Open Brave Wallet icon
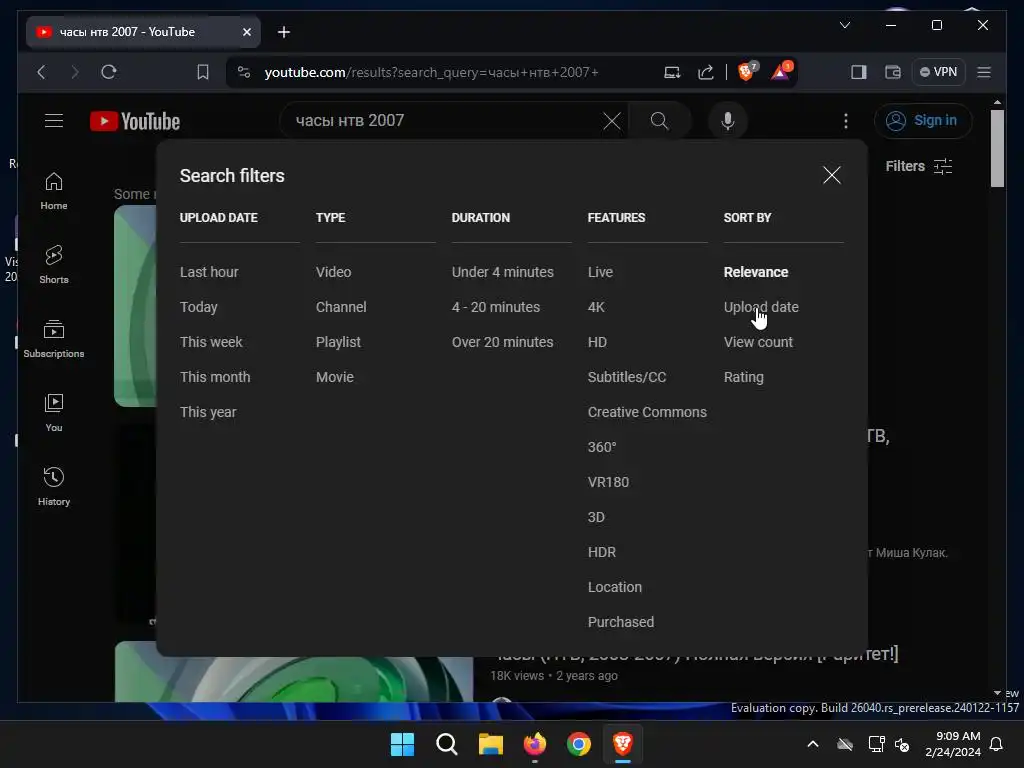This screenshot has width=1024, height=768. 893,72
